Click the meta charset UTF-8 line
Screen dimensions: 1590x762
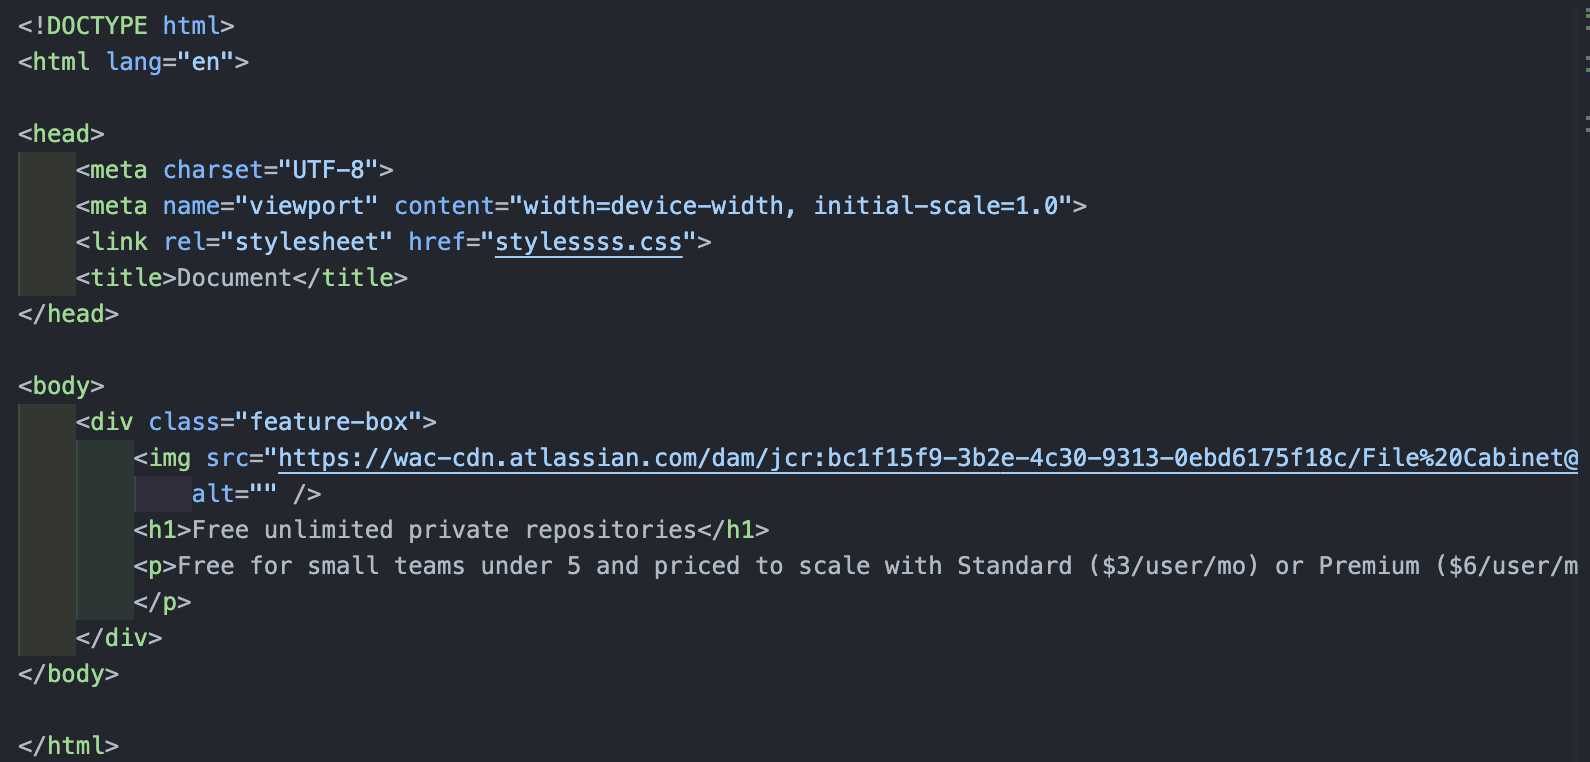[x=234, y=170]
